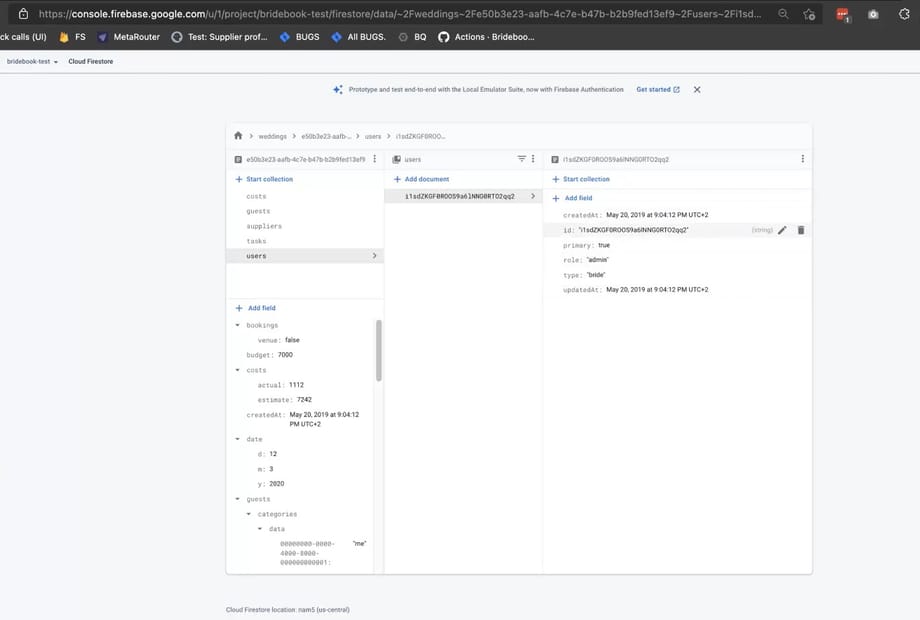Select the users subcollection row
The width and height of the screenshot is (920, 620).
click(305, 256)
